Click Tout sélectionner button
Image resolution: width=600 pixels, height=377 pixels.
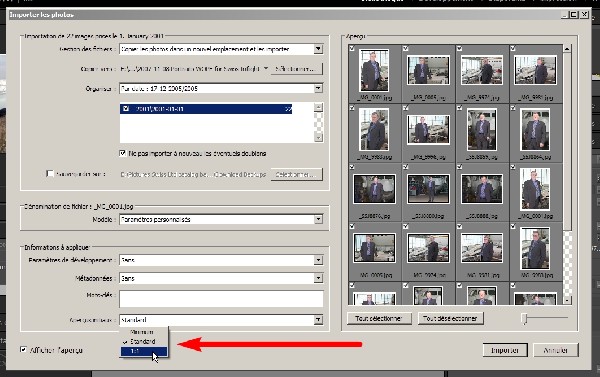pos(379,318)
